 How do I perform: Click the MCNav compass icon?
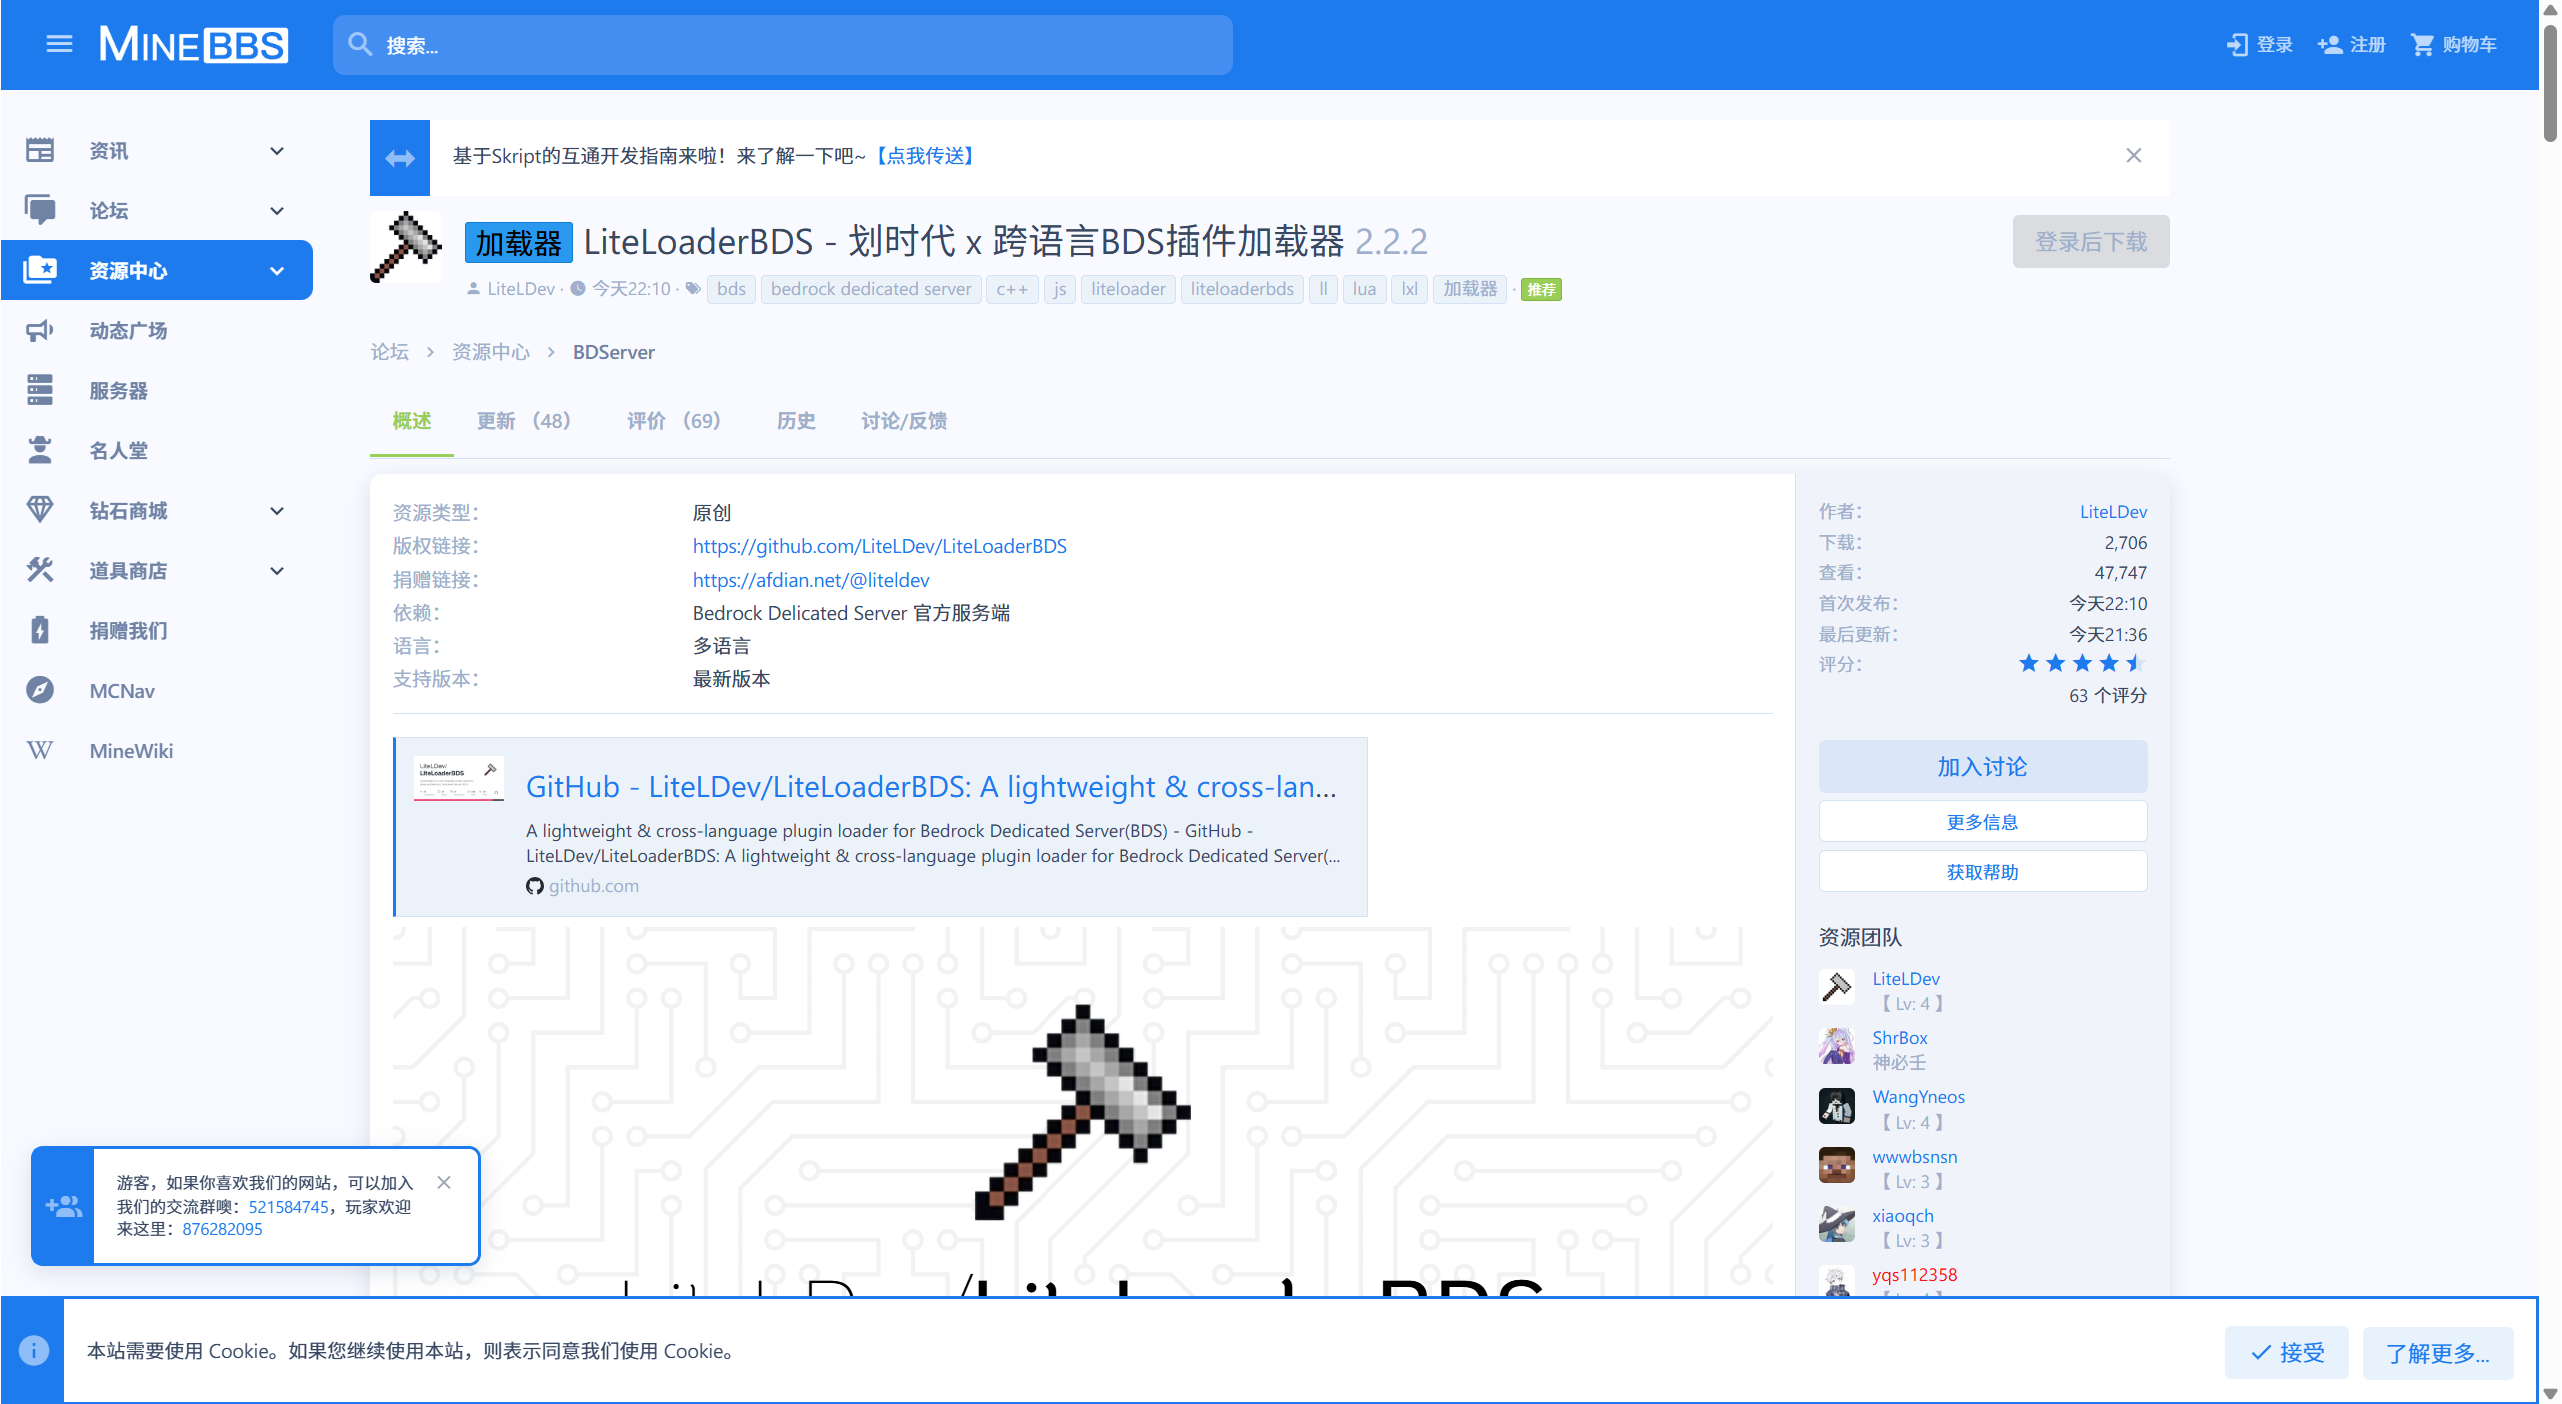pos(40,690)
